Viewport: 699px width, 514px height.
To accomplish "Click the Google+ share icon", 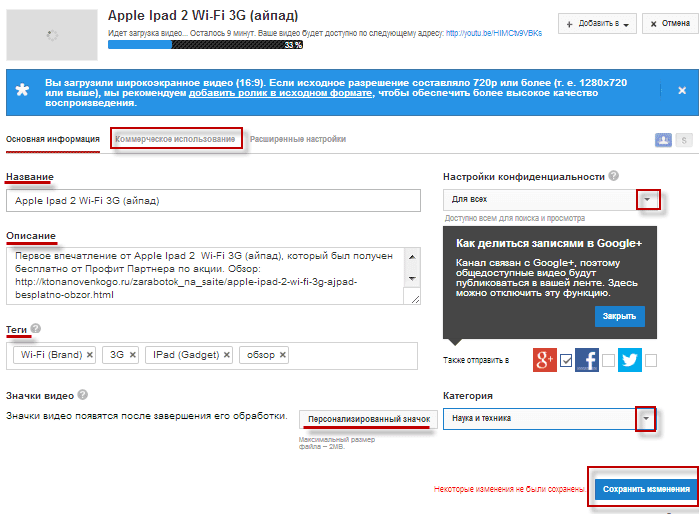I will point(544,360).
